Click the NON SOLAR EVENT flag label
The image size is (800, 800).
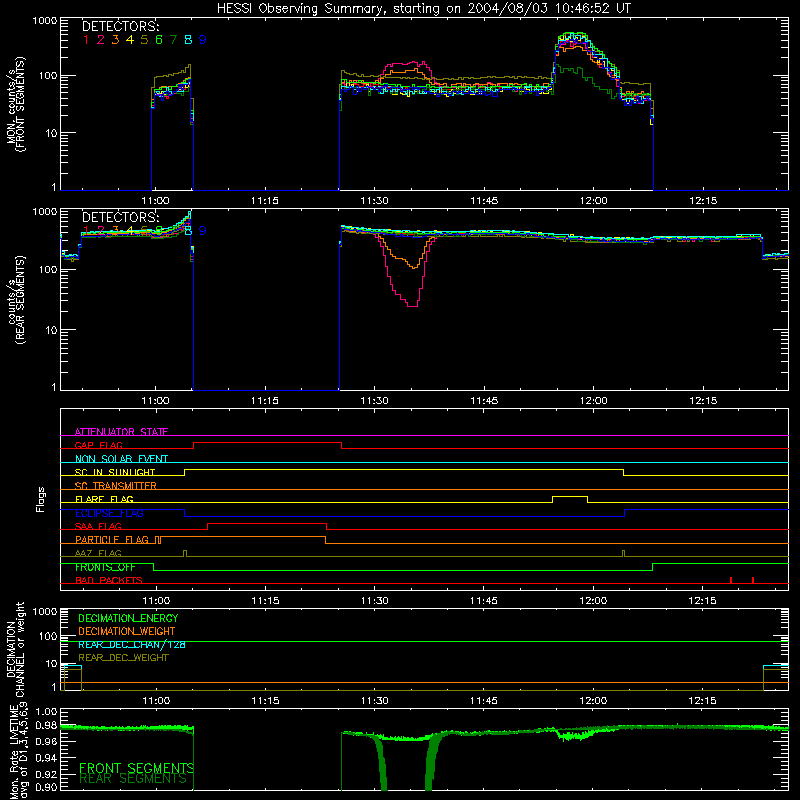(x=121, y=459)
